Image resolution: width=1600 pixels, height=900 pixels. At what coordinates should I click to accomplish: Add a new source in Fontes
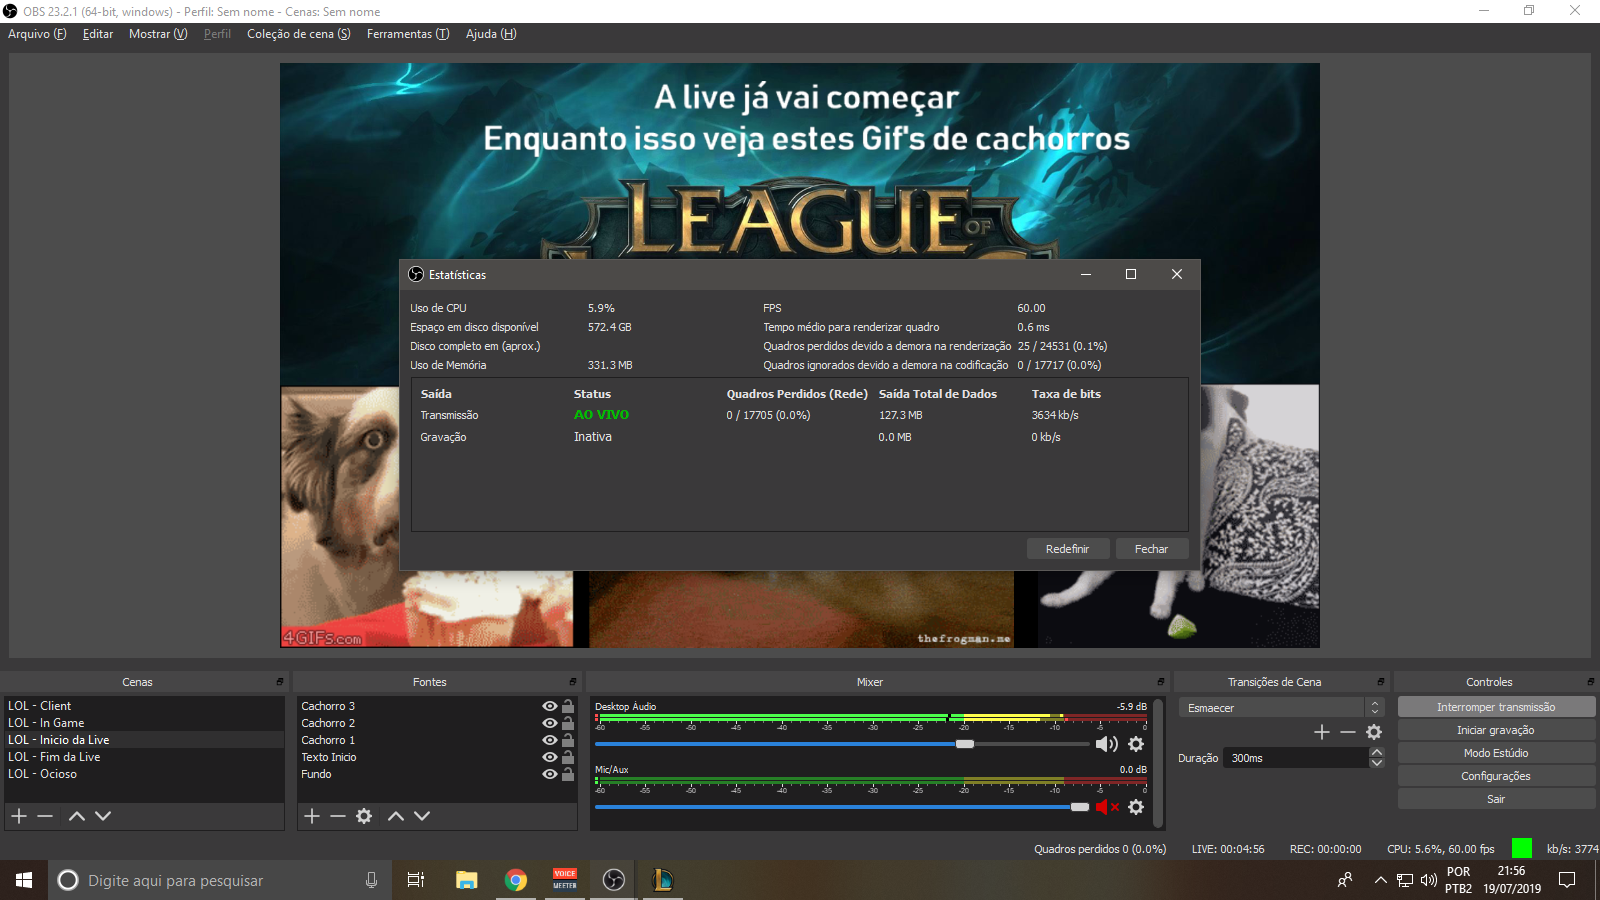312,816
